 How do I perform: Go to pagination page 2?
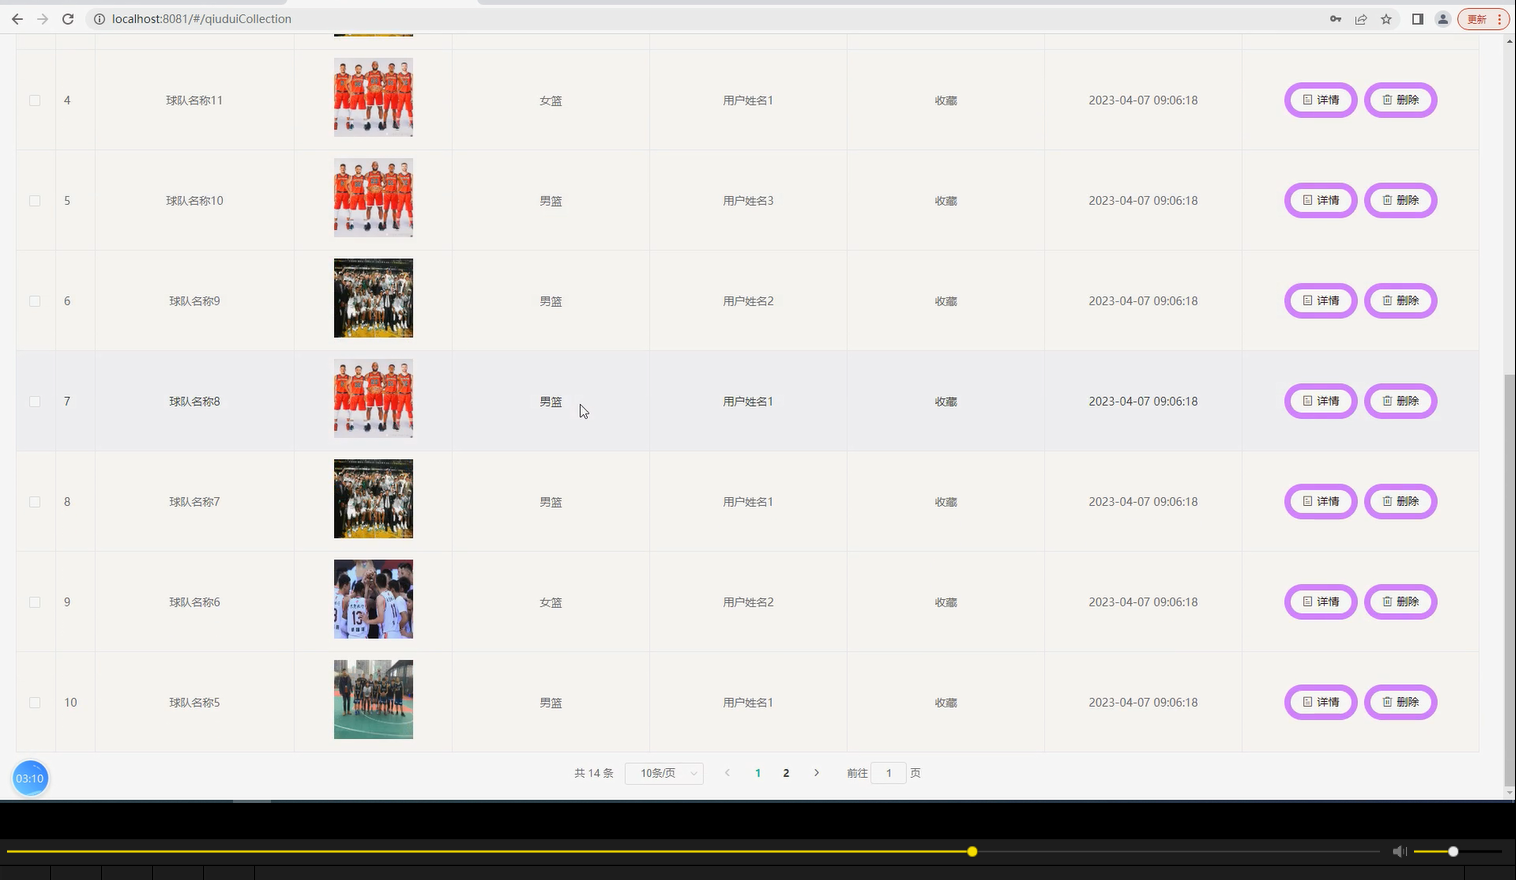click(786, 773)
